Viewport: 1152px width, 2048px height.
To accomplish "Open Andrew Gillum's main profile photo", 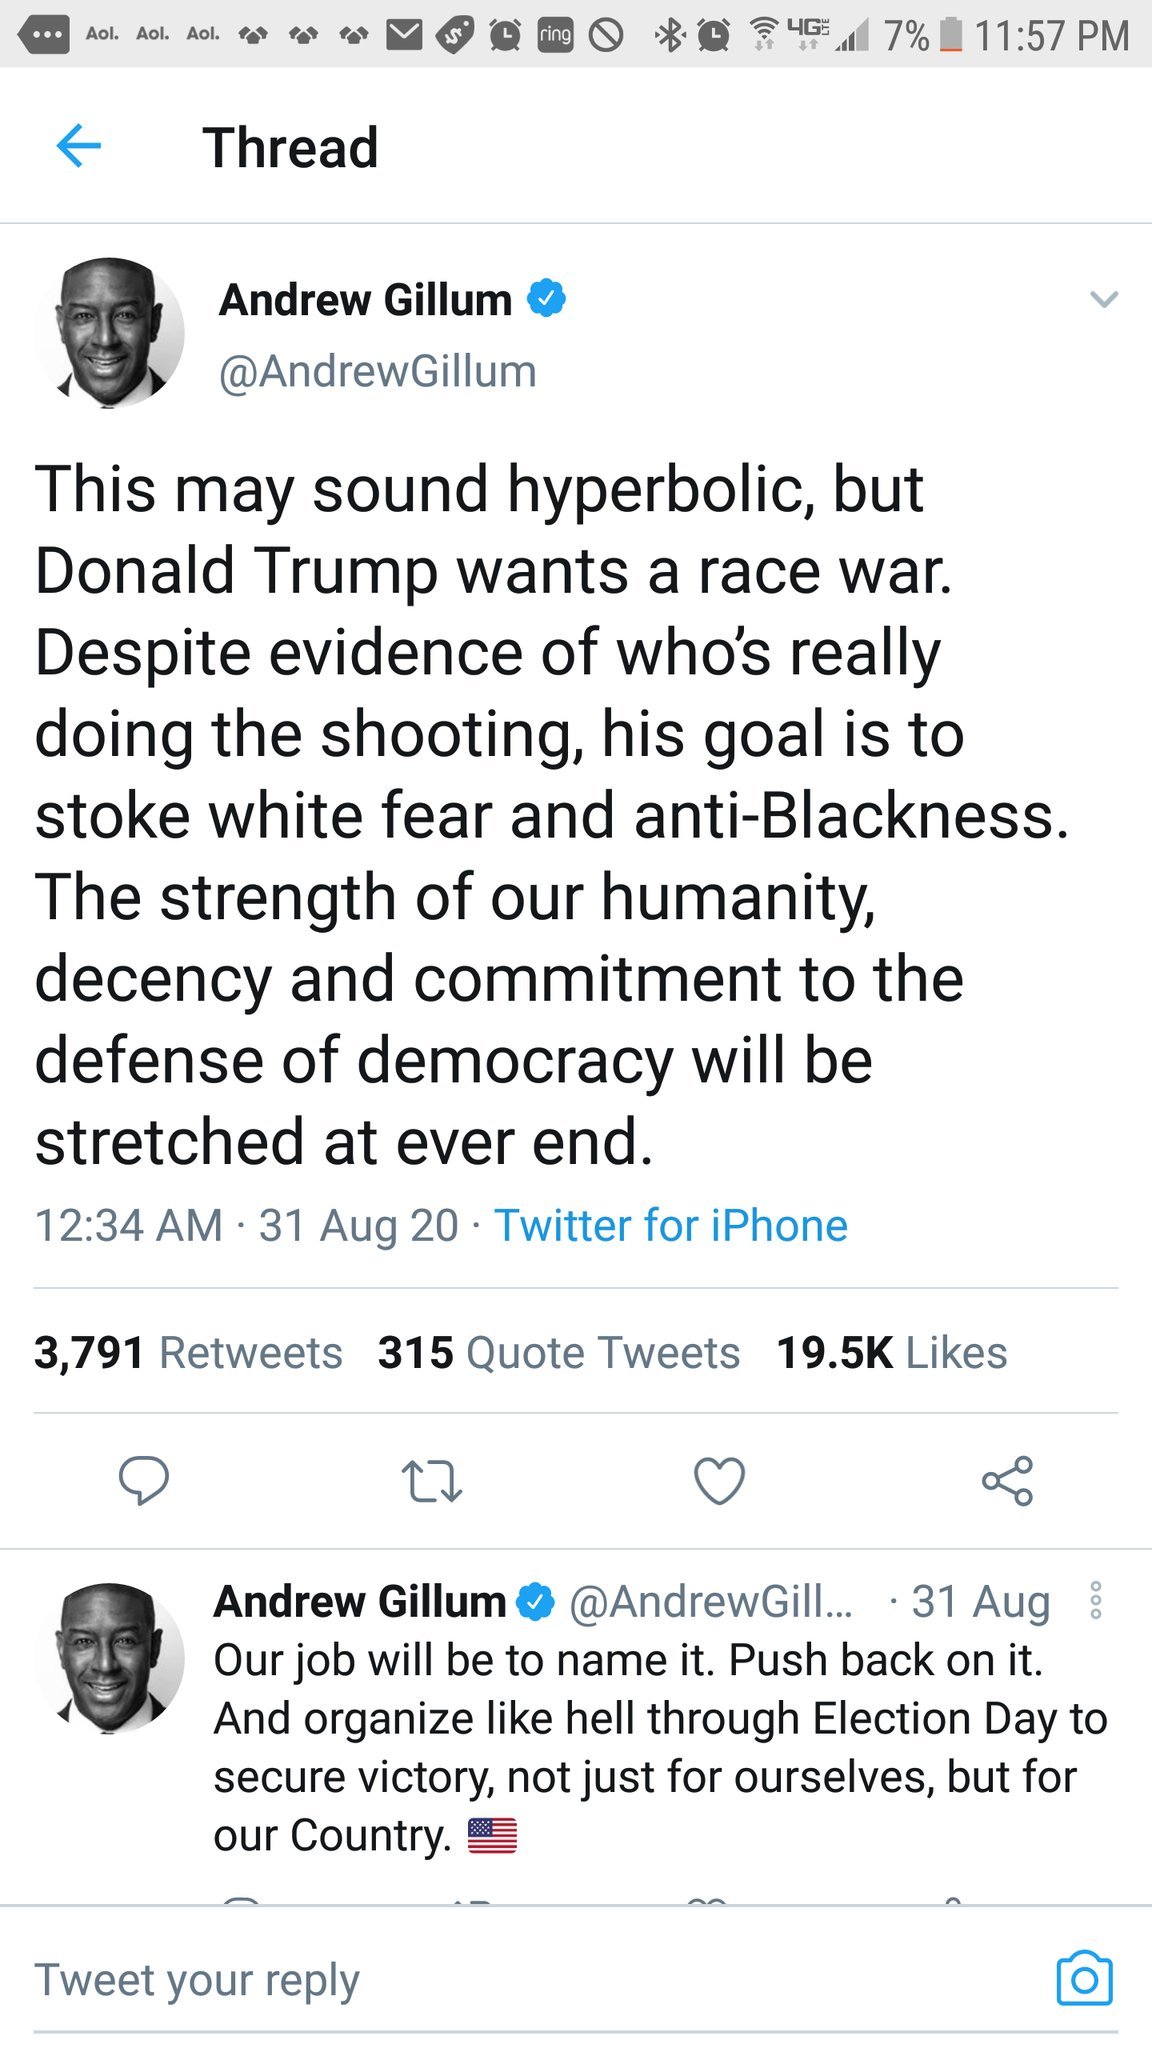I will (x=109, y=333).
